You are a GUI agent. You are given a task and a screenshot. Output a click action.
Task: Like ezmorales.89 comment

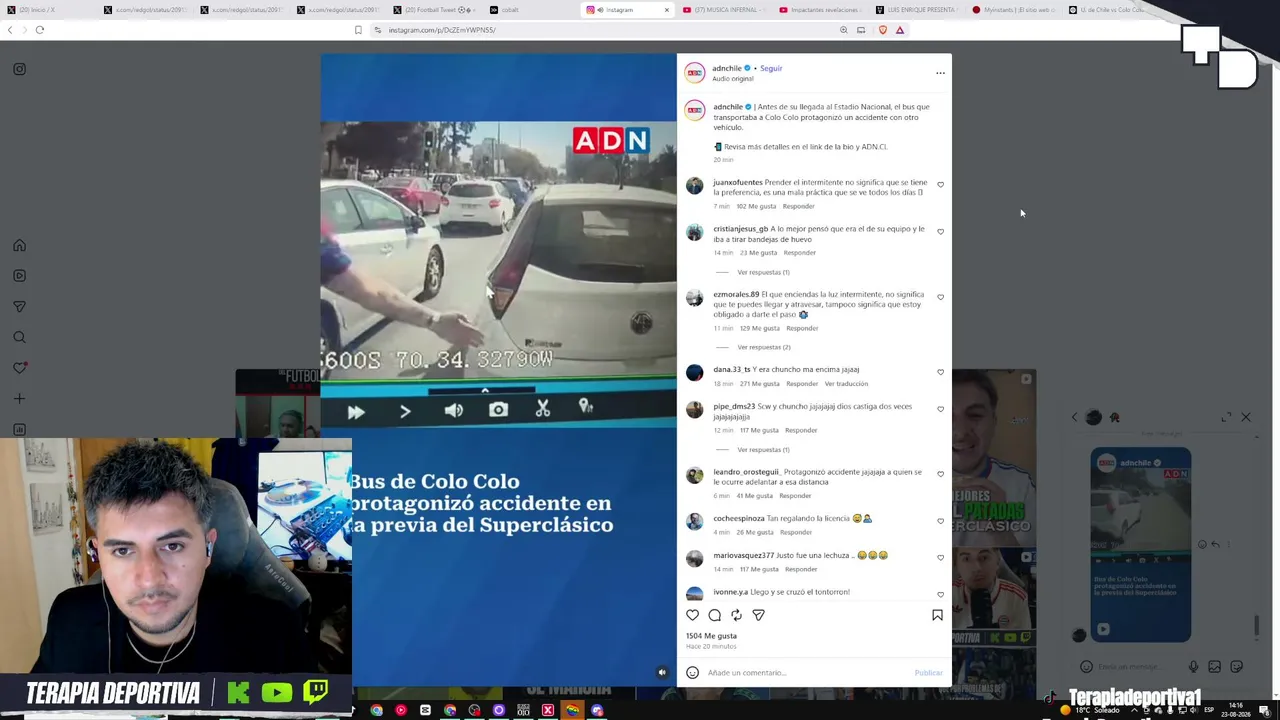click(940, 297)
